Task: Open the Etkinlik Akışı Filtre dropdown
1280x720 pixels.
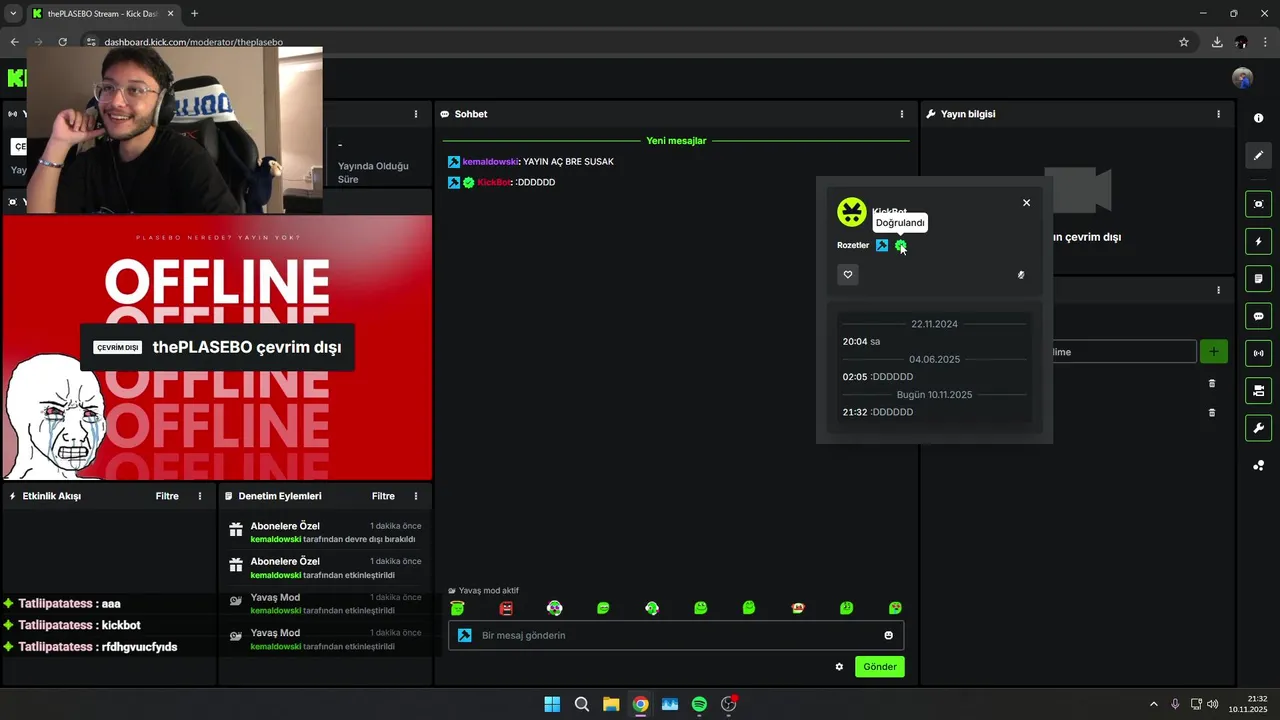Action: (x=167, y=496)
